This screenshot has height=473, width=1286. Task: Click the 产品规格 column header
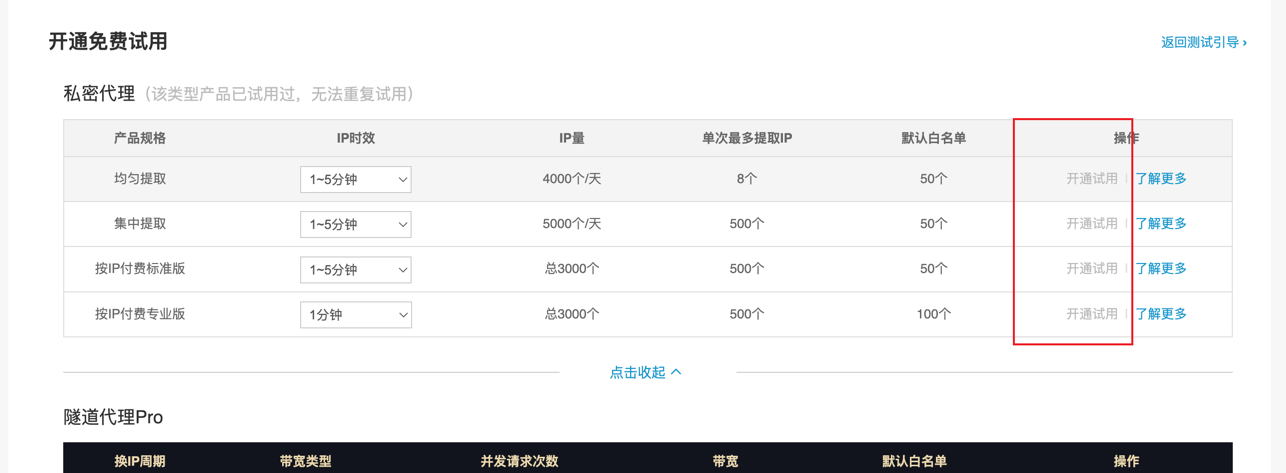(x=140, y=138)
